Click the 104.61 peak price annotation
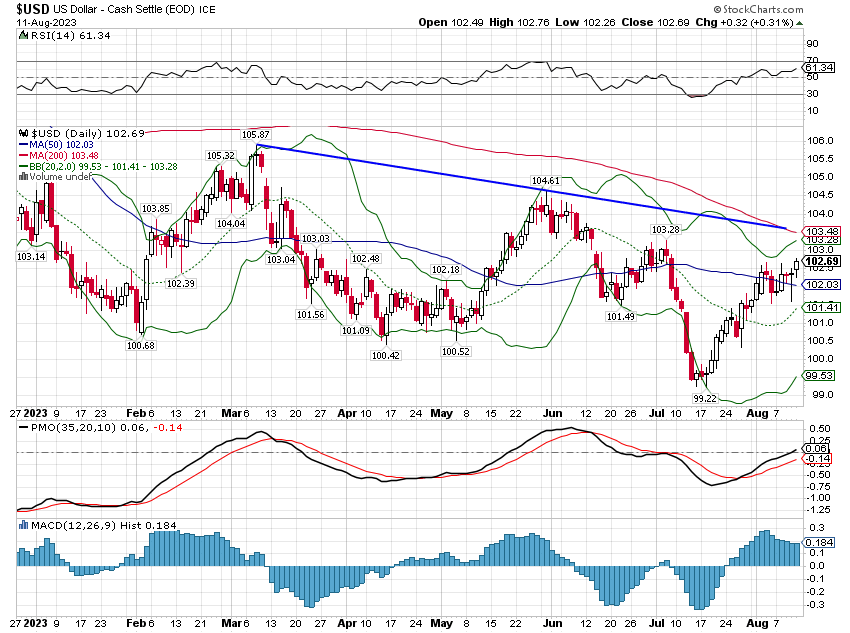 545,181
